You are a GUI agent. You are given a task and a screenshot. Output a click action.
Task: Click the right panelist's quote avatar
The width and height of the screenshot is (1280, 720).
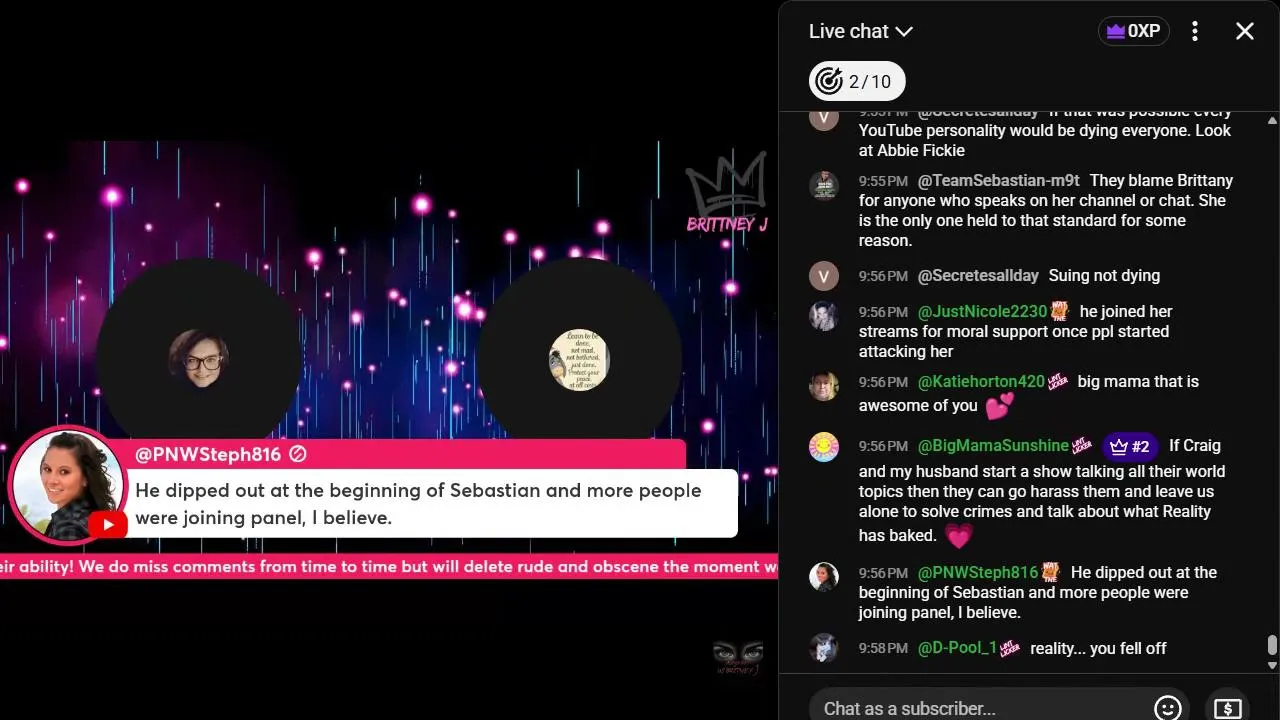pyautogui.click(x=579, y=360)
